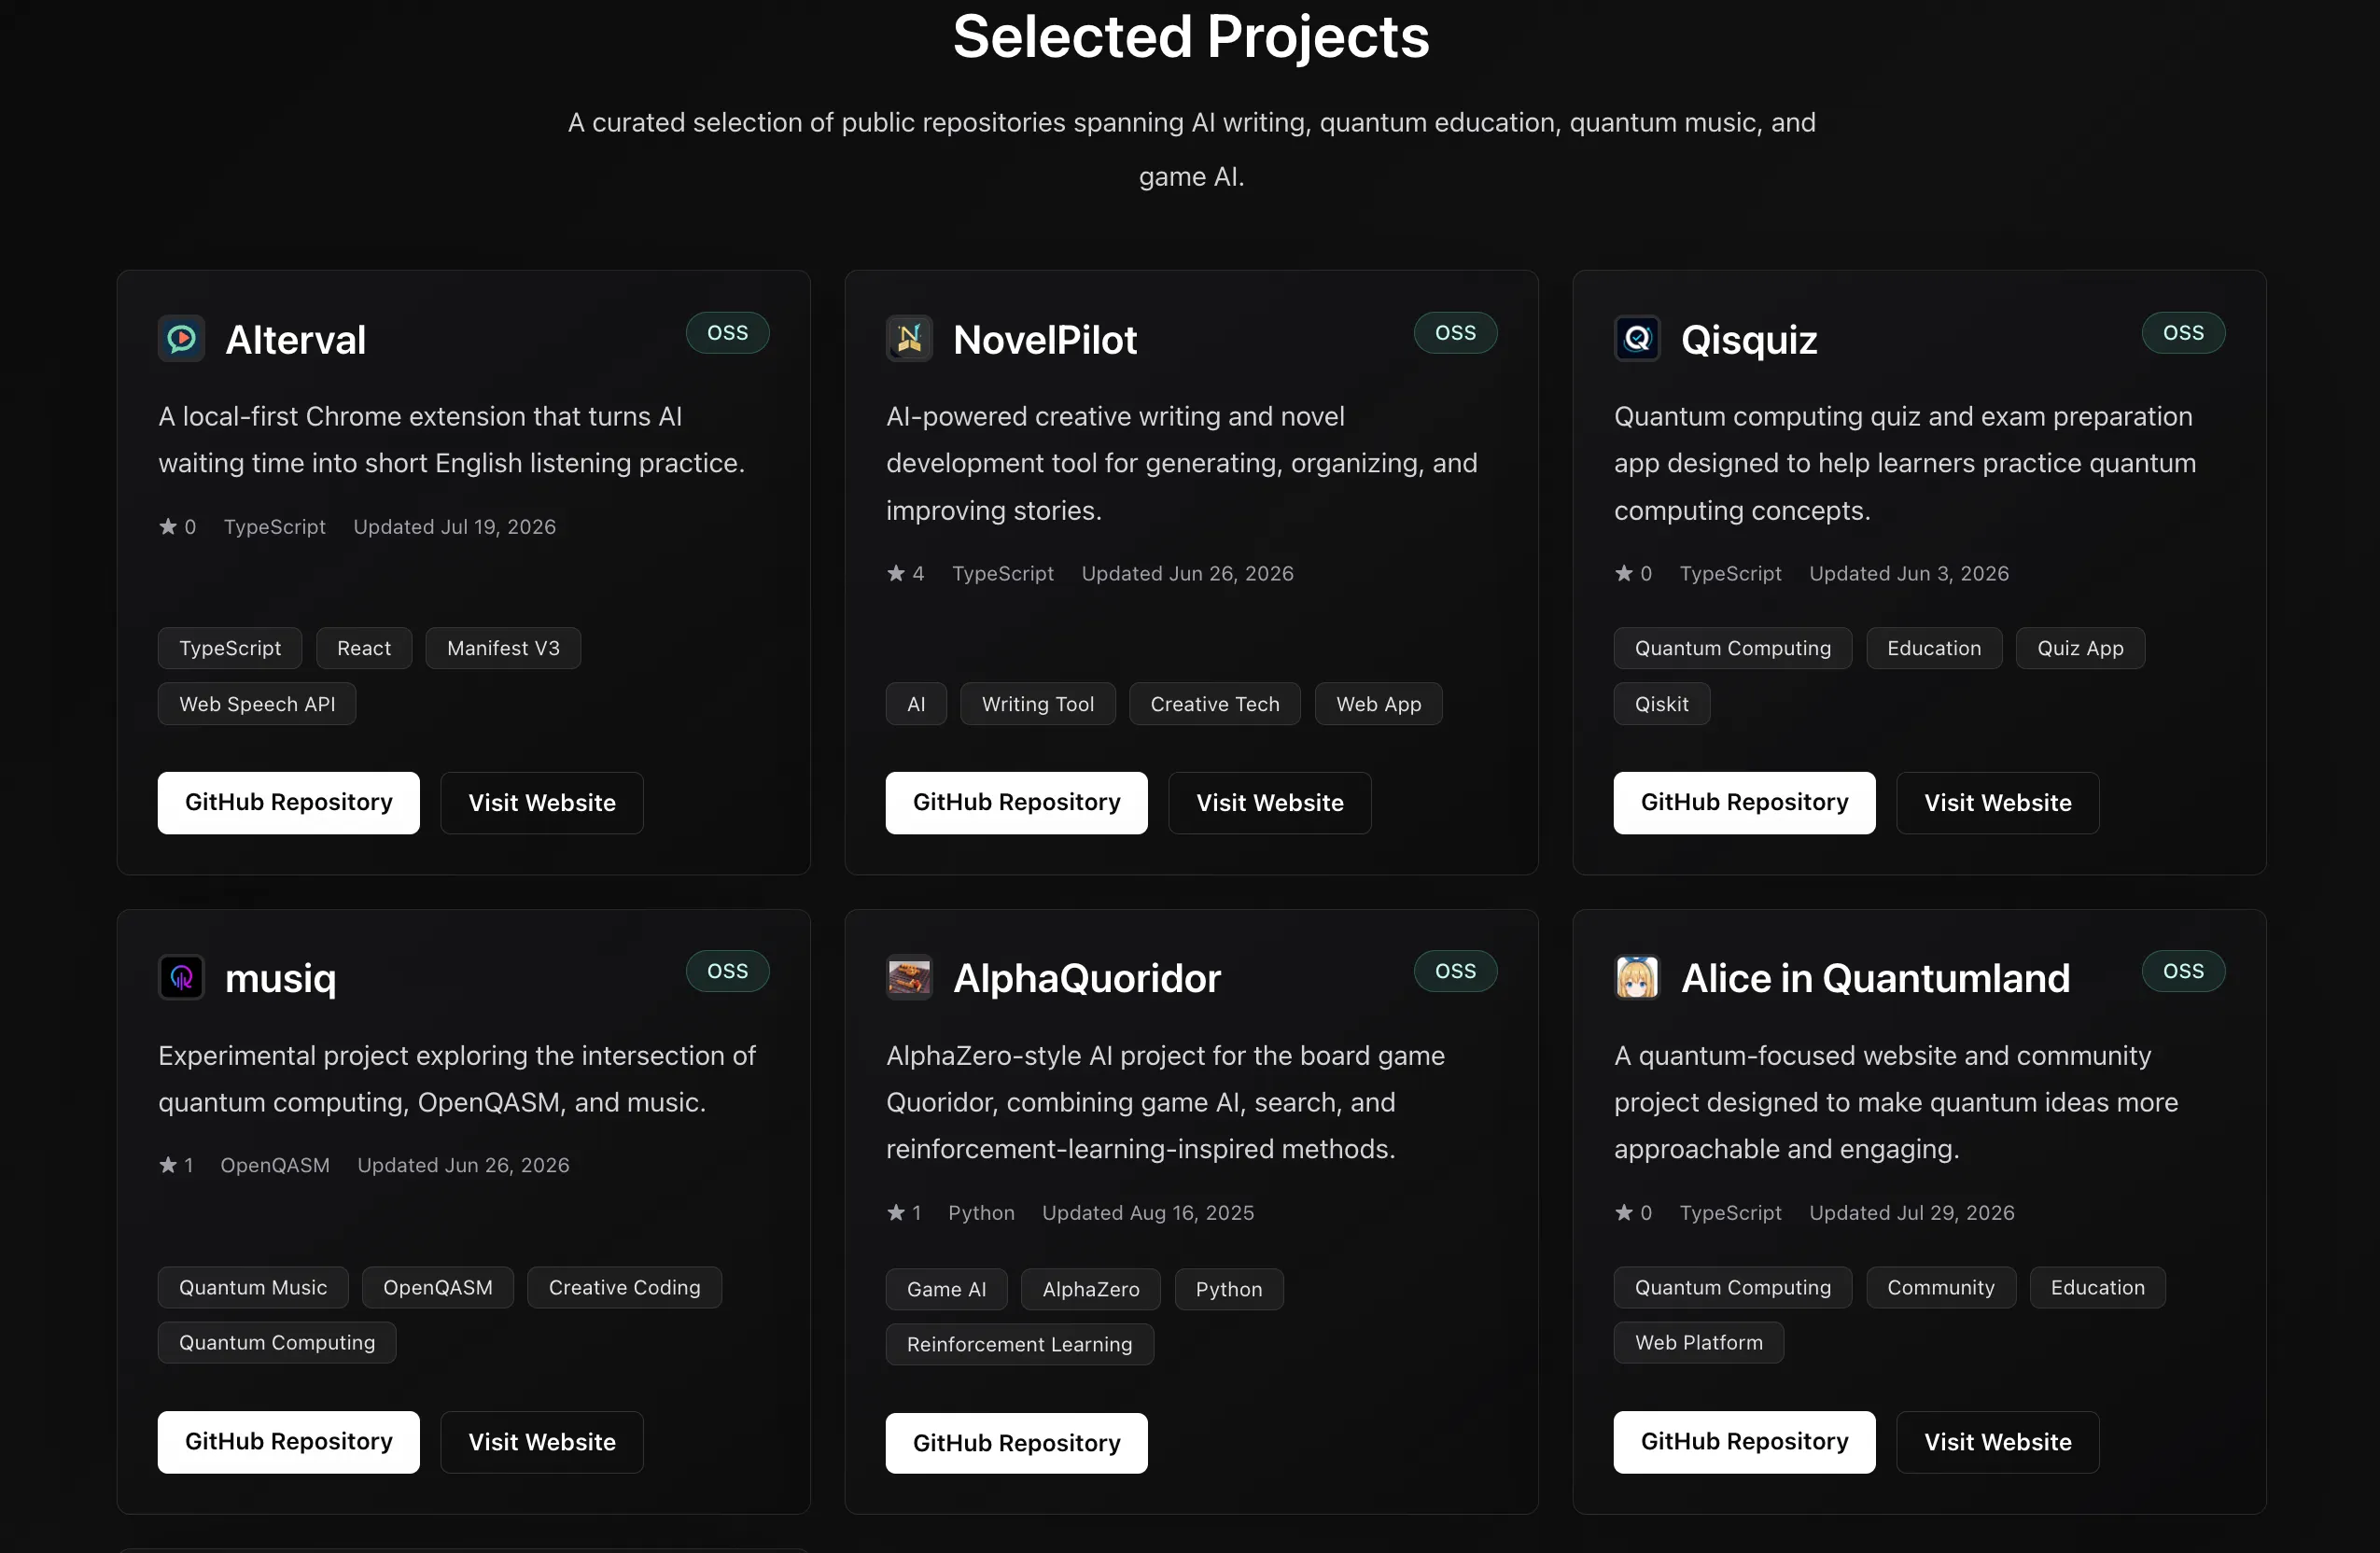Click the star icon on the musiq card
Screen dimensions: 2380x1553
pyautogui.click(x=168, y=1165)
